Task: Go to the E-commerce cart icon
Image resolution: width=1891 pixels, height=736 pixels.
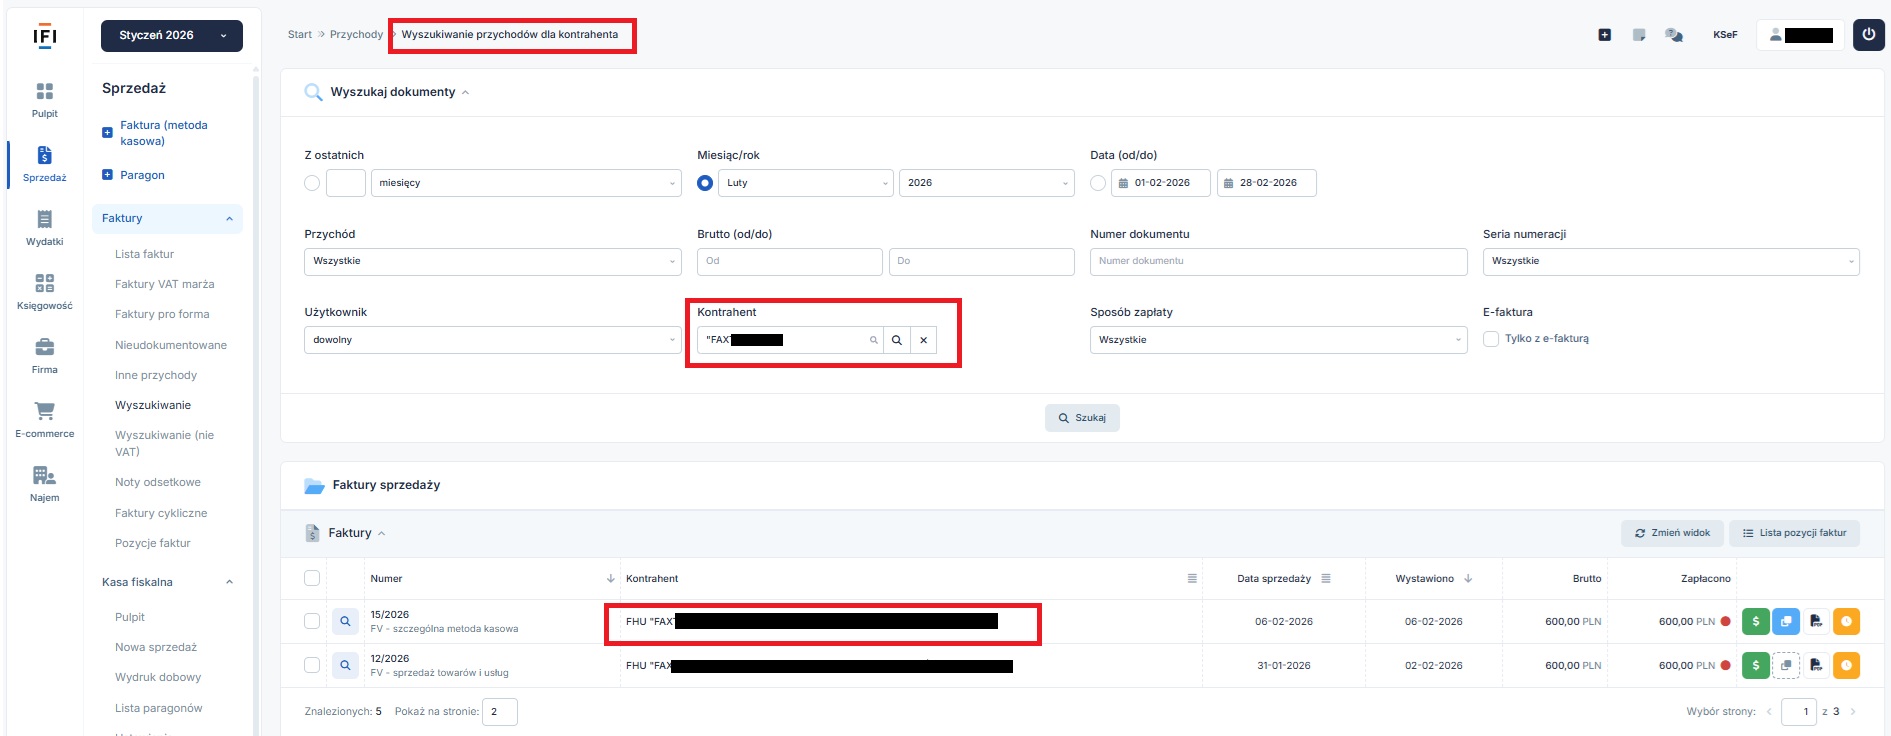Action: pos(44,411)
